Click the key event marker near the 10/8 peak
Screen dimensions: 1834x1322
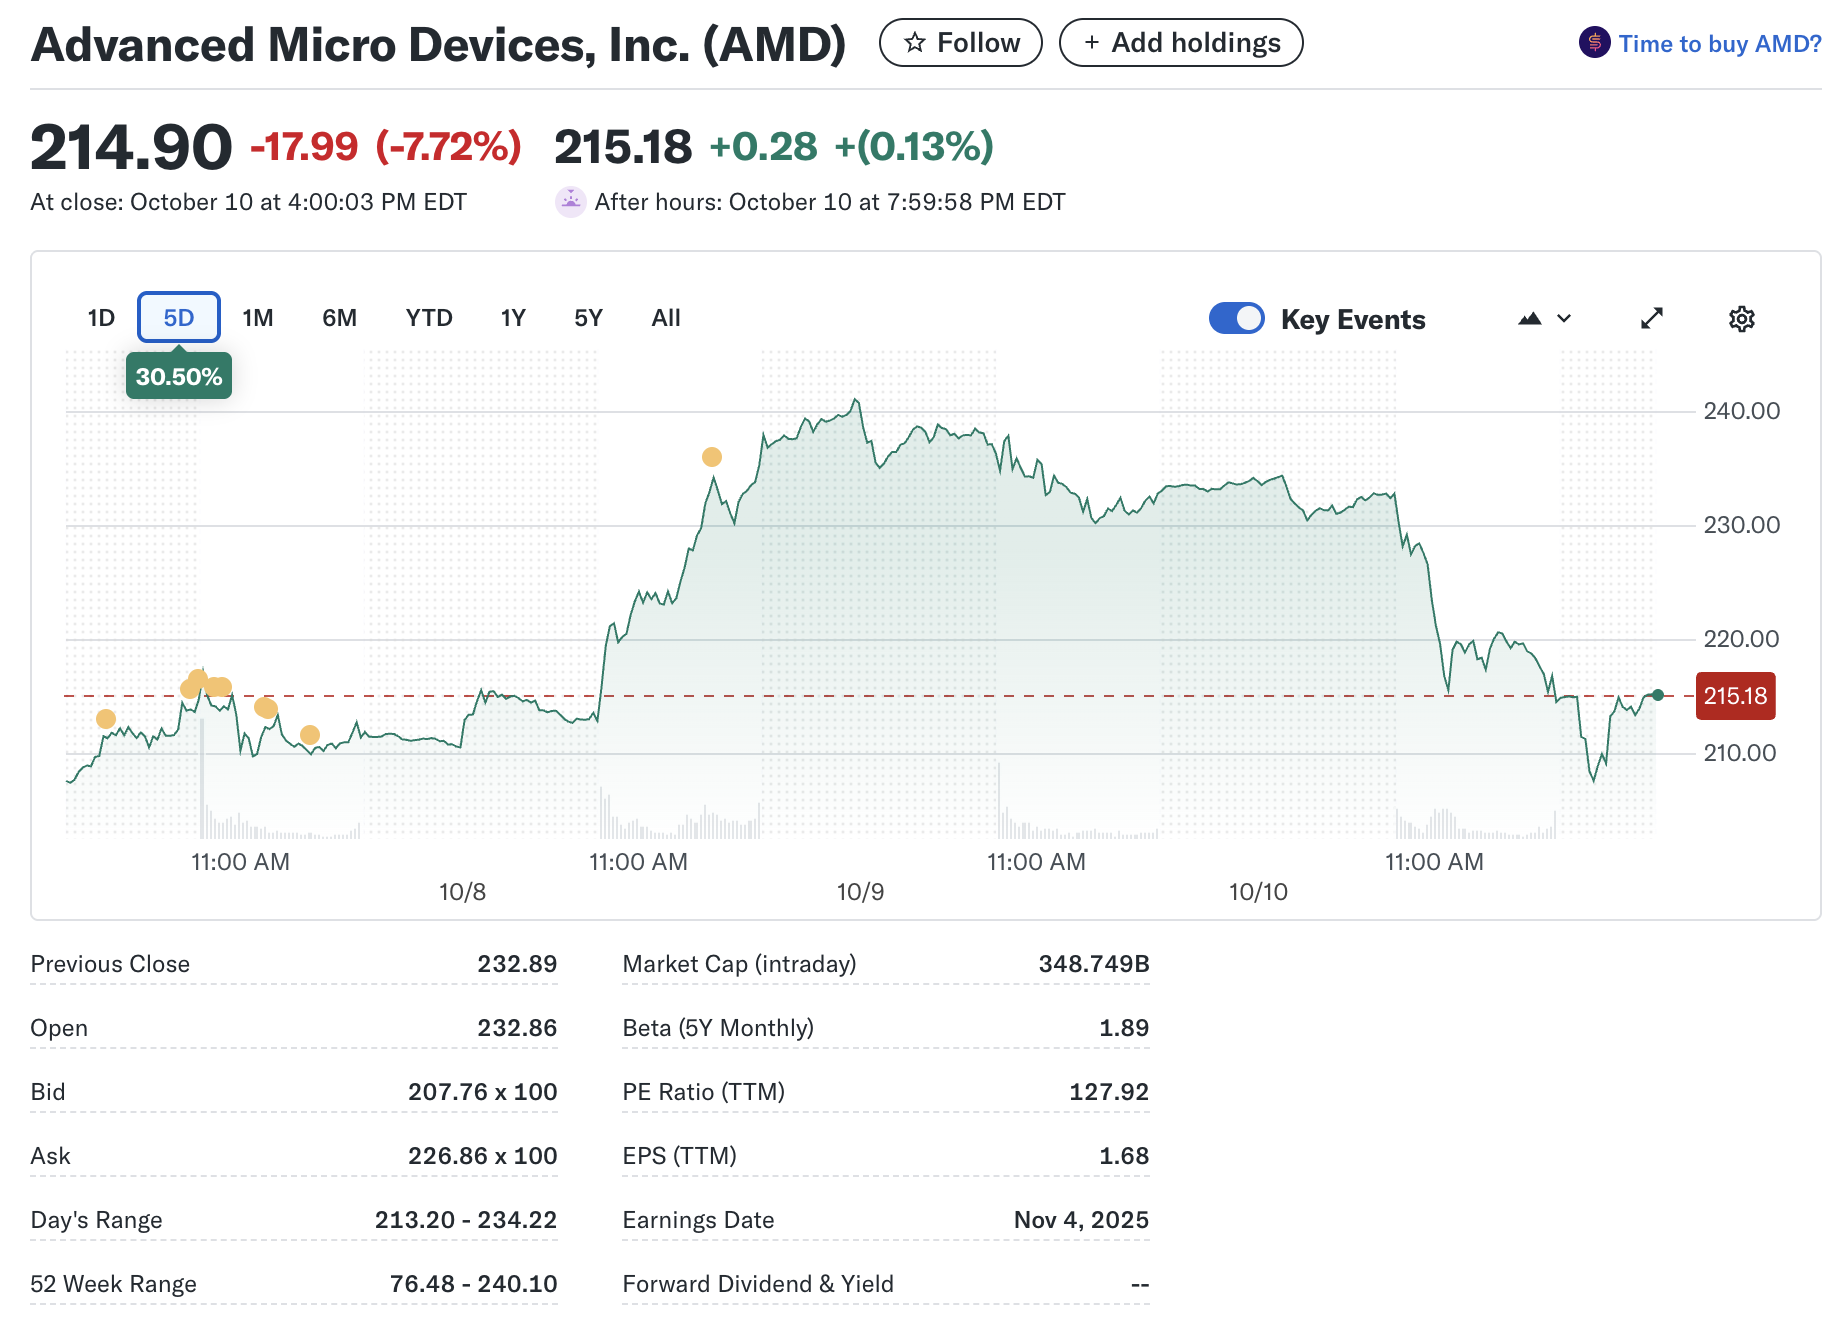(712, 457)
